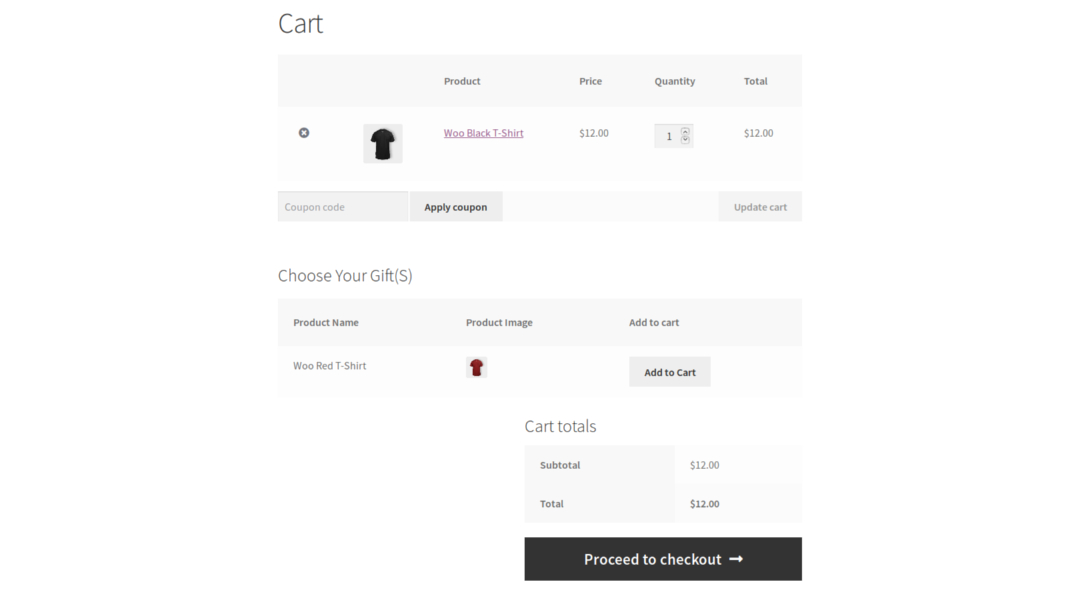Click the Product column header
This screenshot has height=608, width=1080.
pos(462,81)
